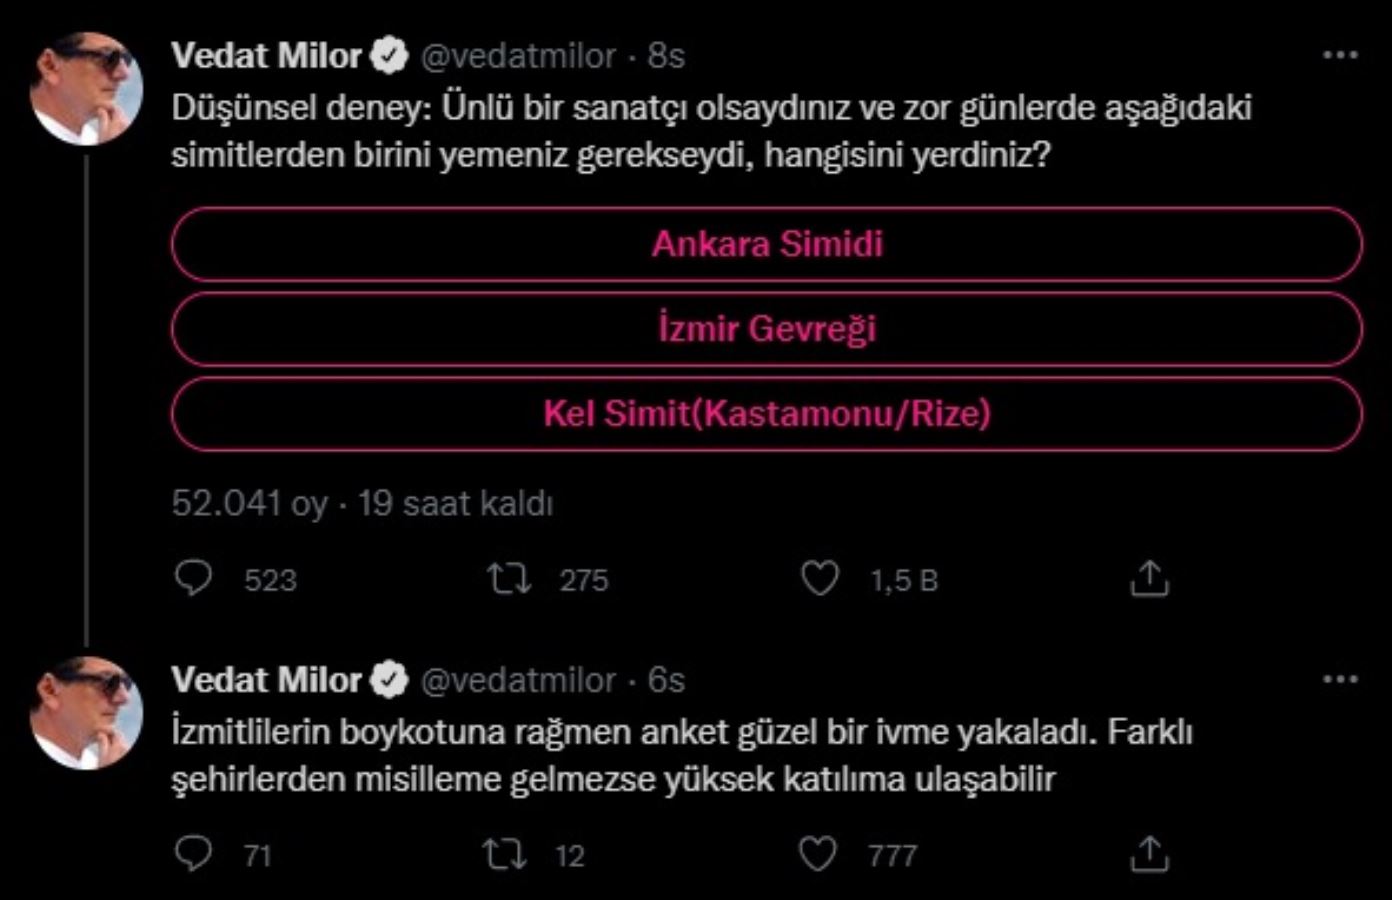This screenshot has width=1392, height=900.
Task: Select the Vedat Milor display name
Action: pos(270,56)
